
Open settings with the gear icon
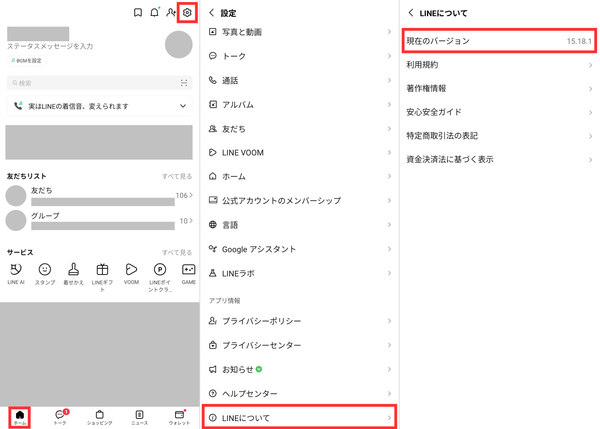pyautogui.click(x=187, y=13)
